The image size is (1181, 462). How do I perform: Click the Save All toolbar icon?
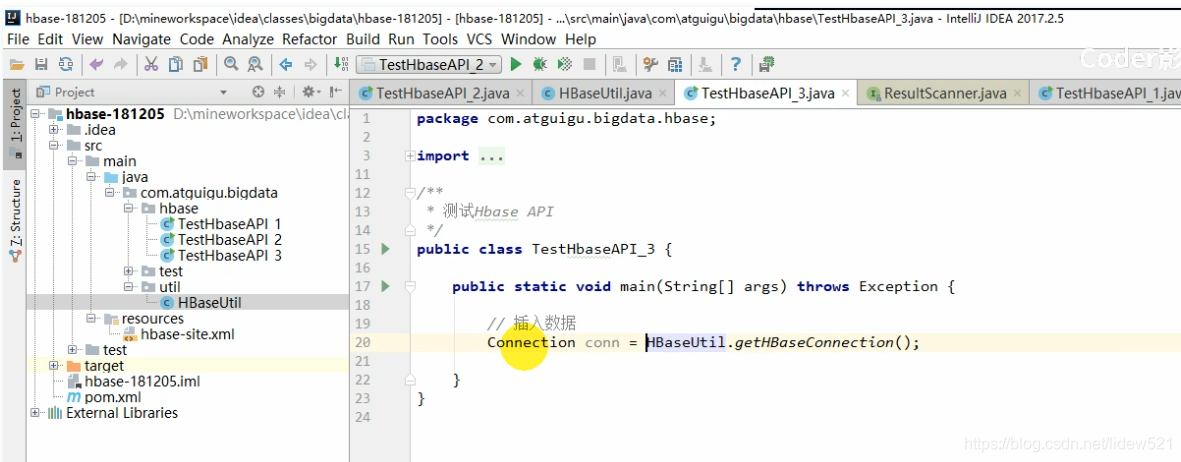(x=41, y=65)
